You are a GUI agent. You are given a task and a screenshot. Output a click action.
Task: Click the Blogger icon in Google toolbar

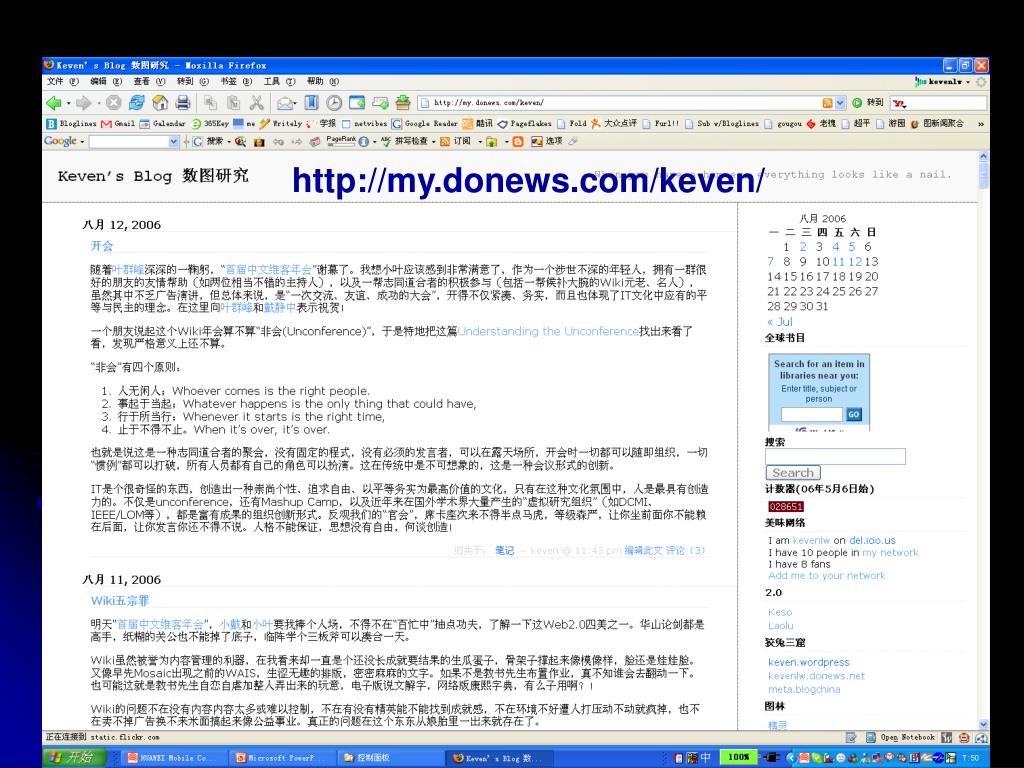point(518,141)
